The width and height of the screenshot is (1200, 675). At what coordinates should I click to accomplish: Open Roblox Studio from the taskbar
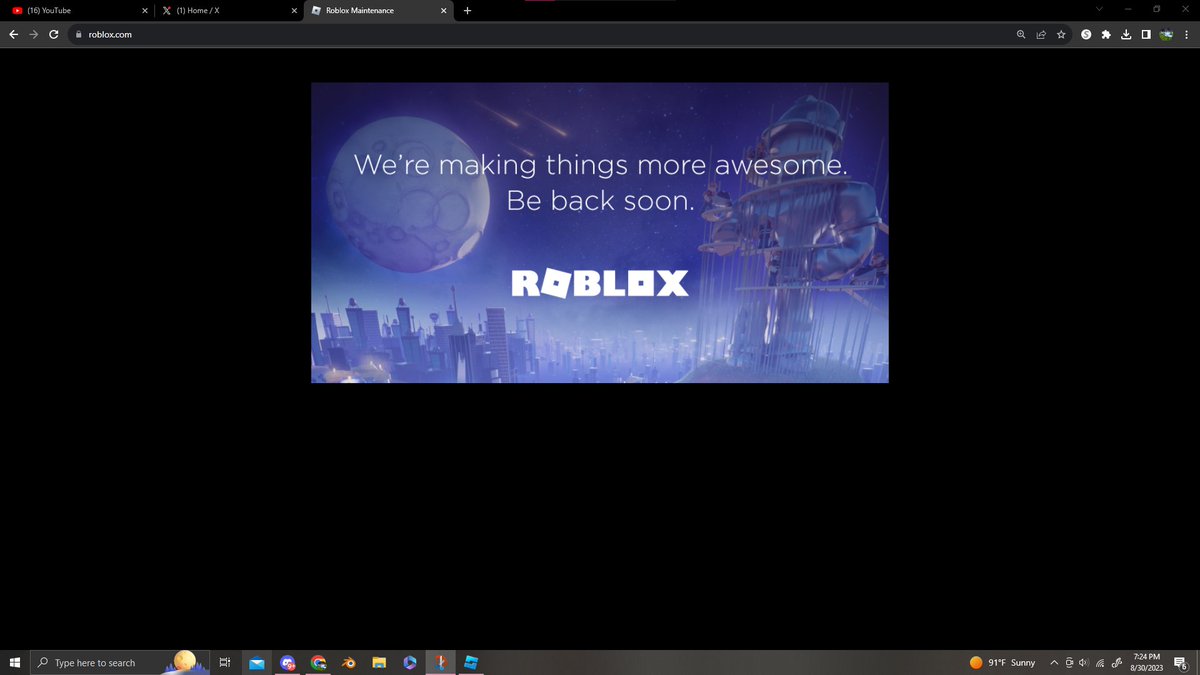click(x=471, y=662)
